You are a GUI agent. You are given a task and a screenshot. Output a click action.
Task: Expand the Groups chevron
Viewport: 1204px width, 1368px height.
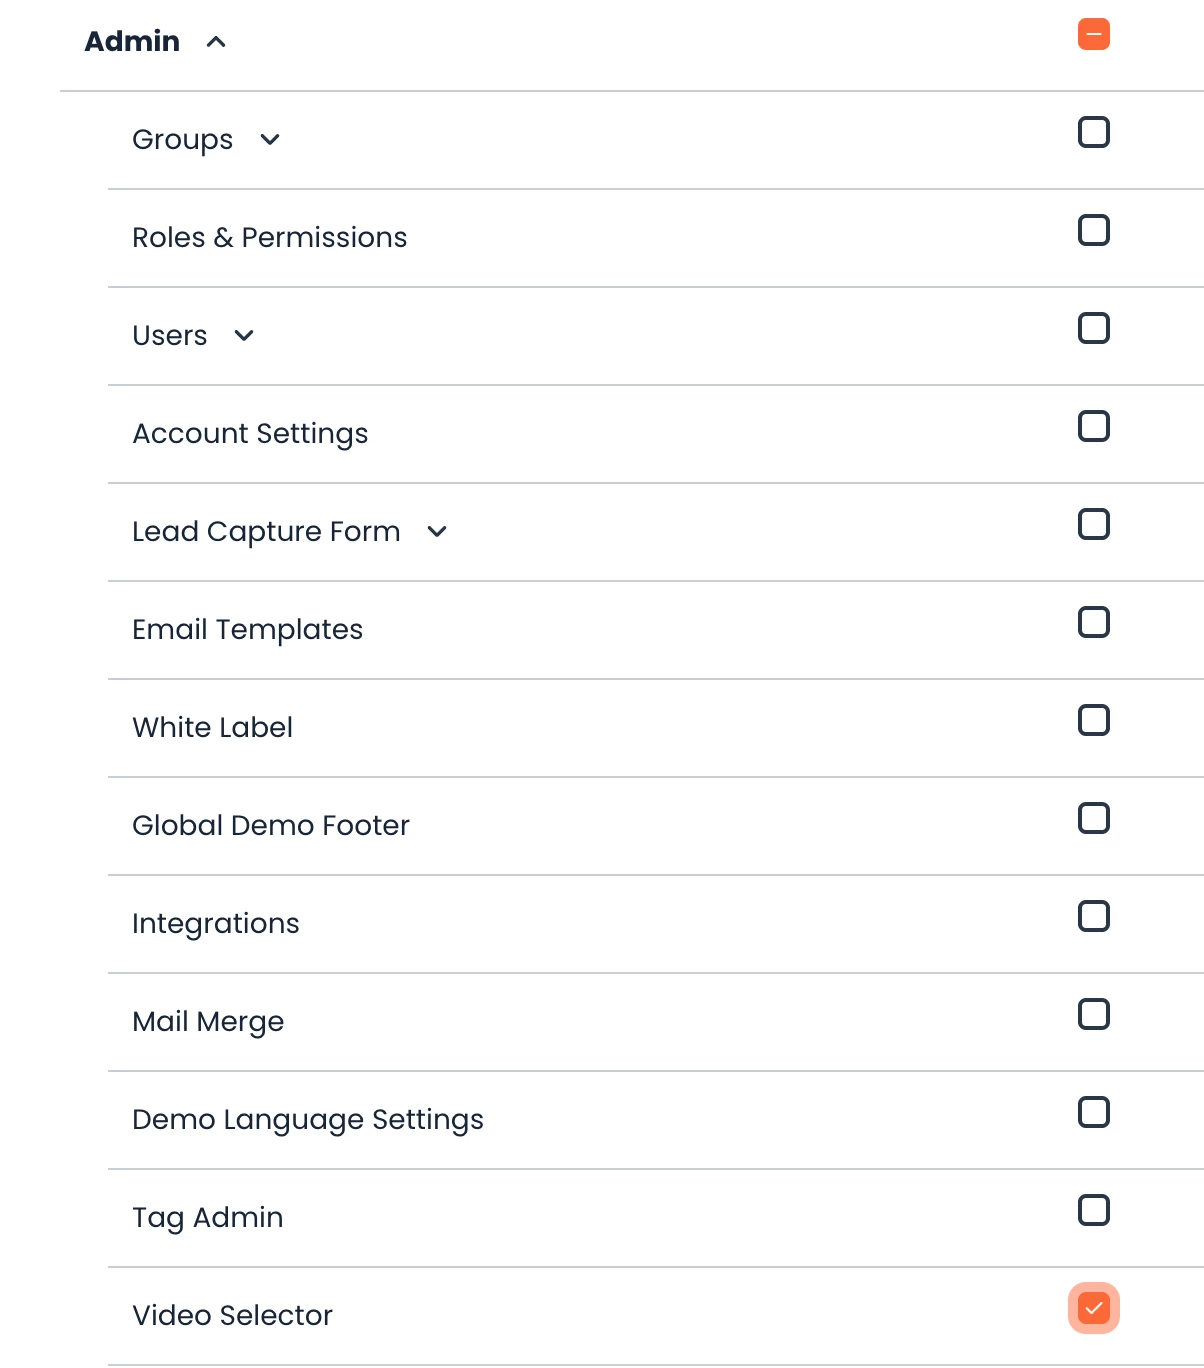(270, 140)
